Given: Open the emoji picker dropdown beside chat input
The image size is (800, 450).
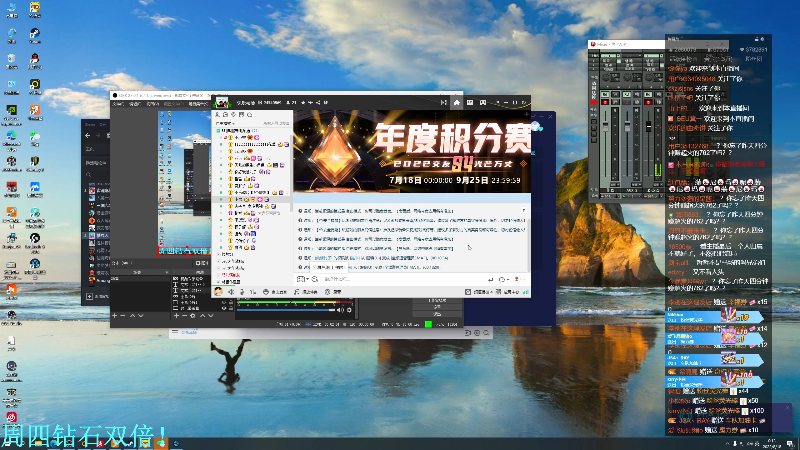Looking at the screenshot, I should click(302, 279).
